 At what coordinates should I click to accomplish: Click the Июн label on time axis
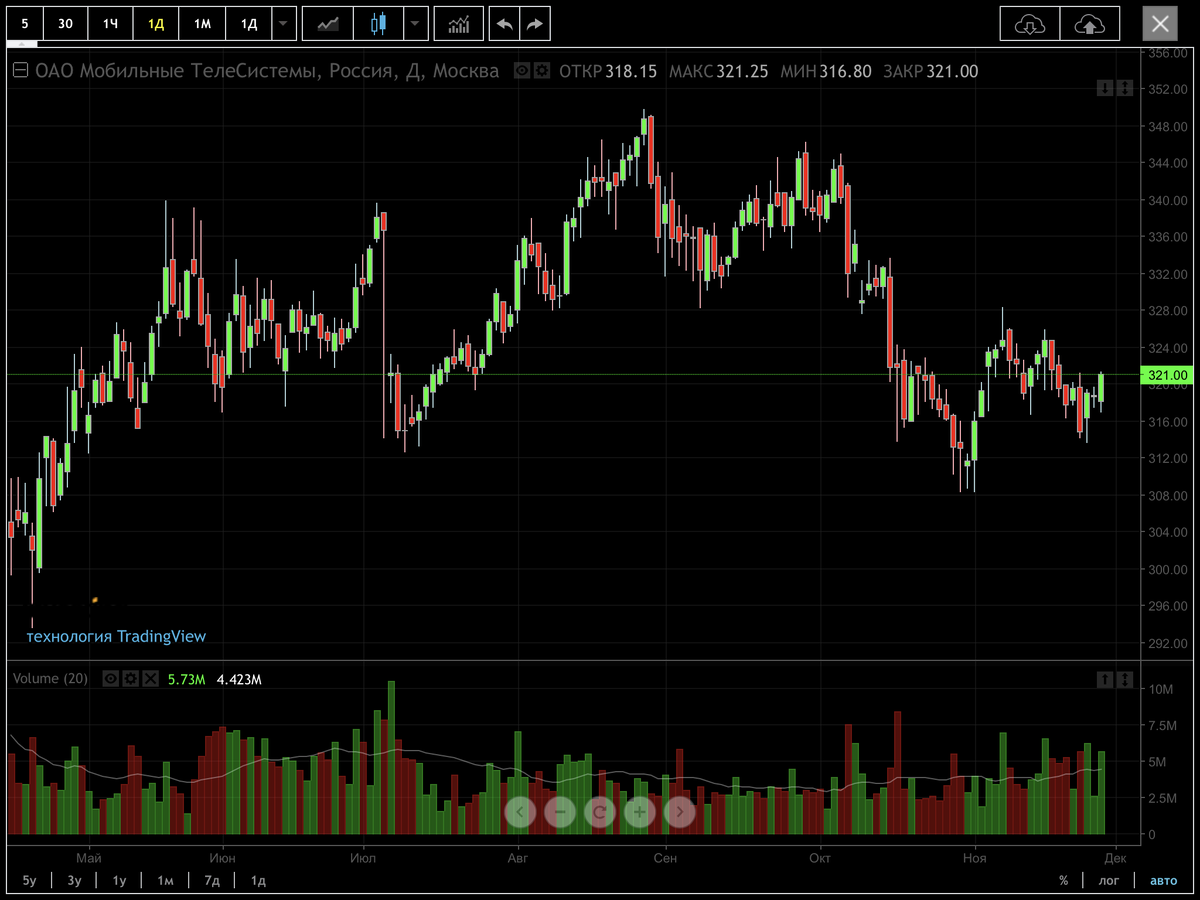coord(223,857)
